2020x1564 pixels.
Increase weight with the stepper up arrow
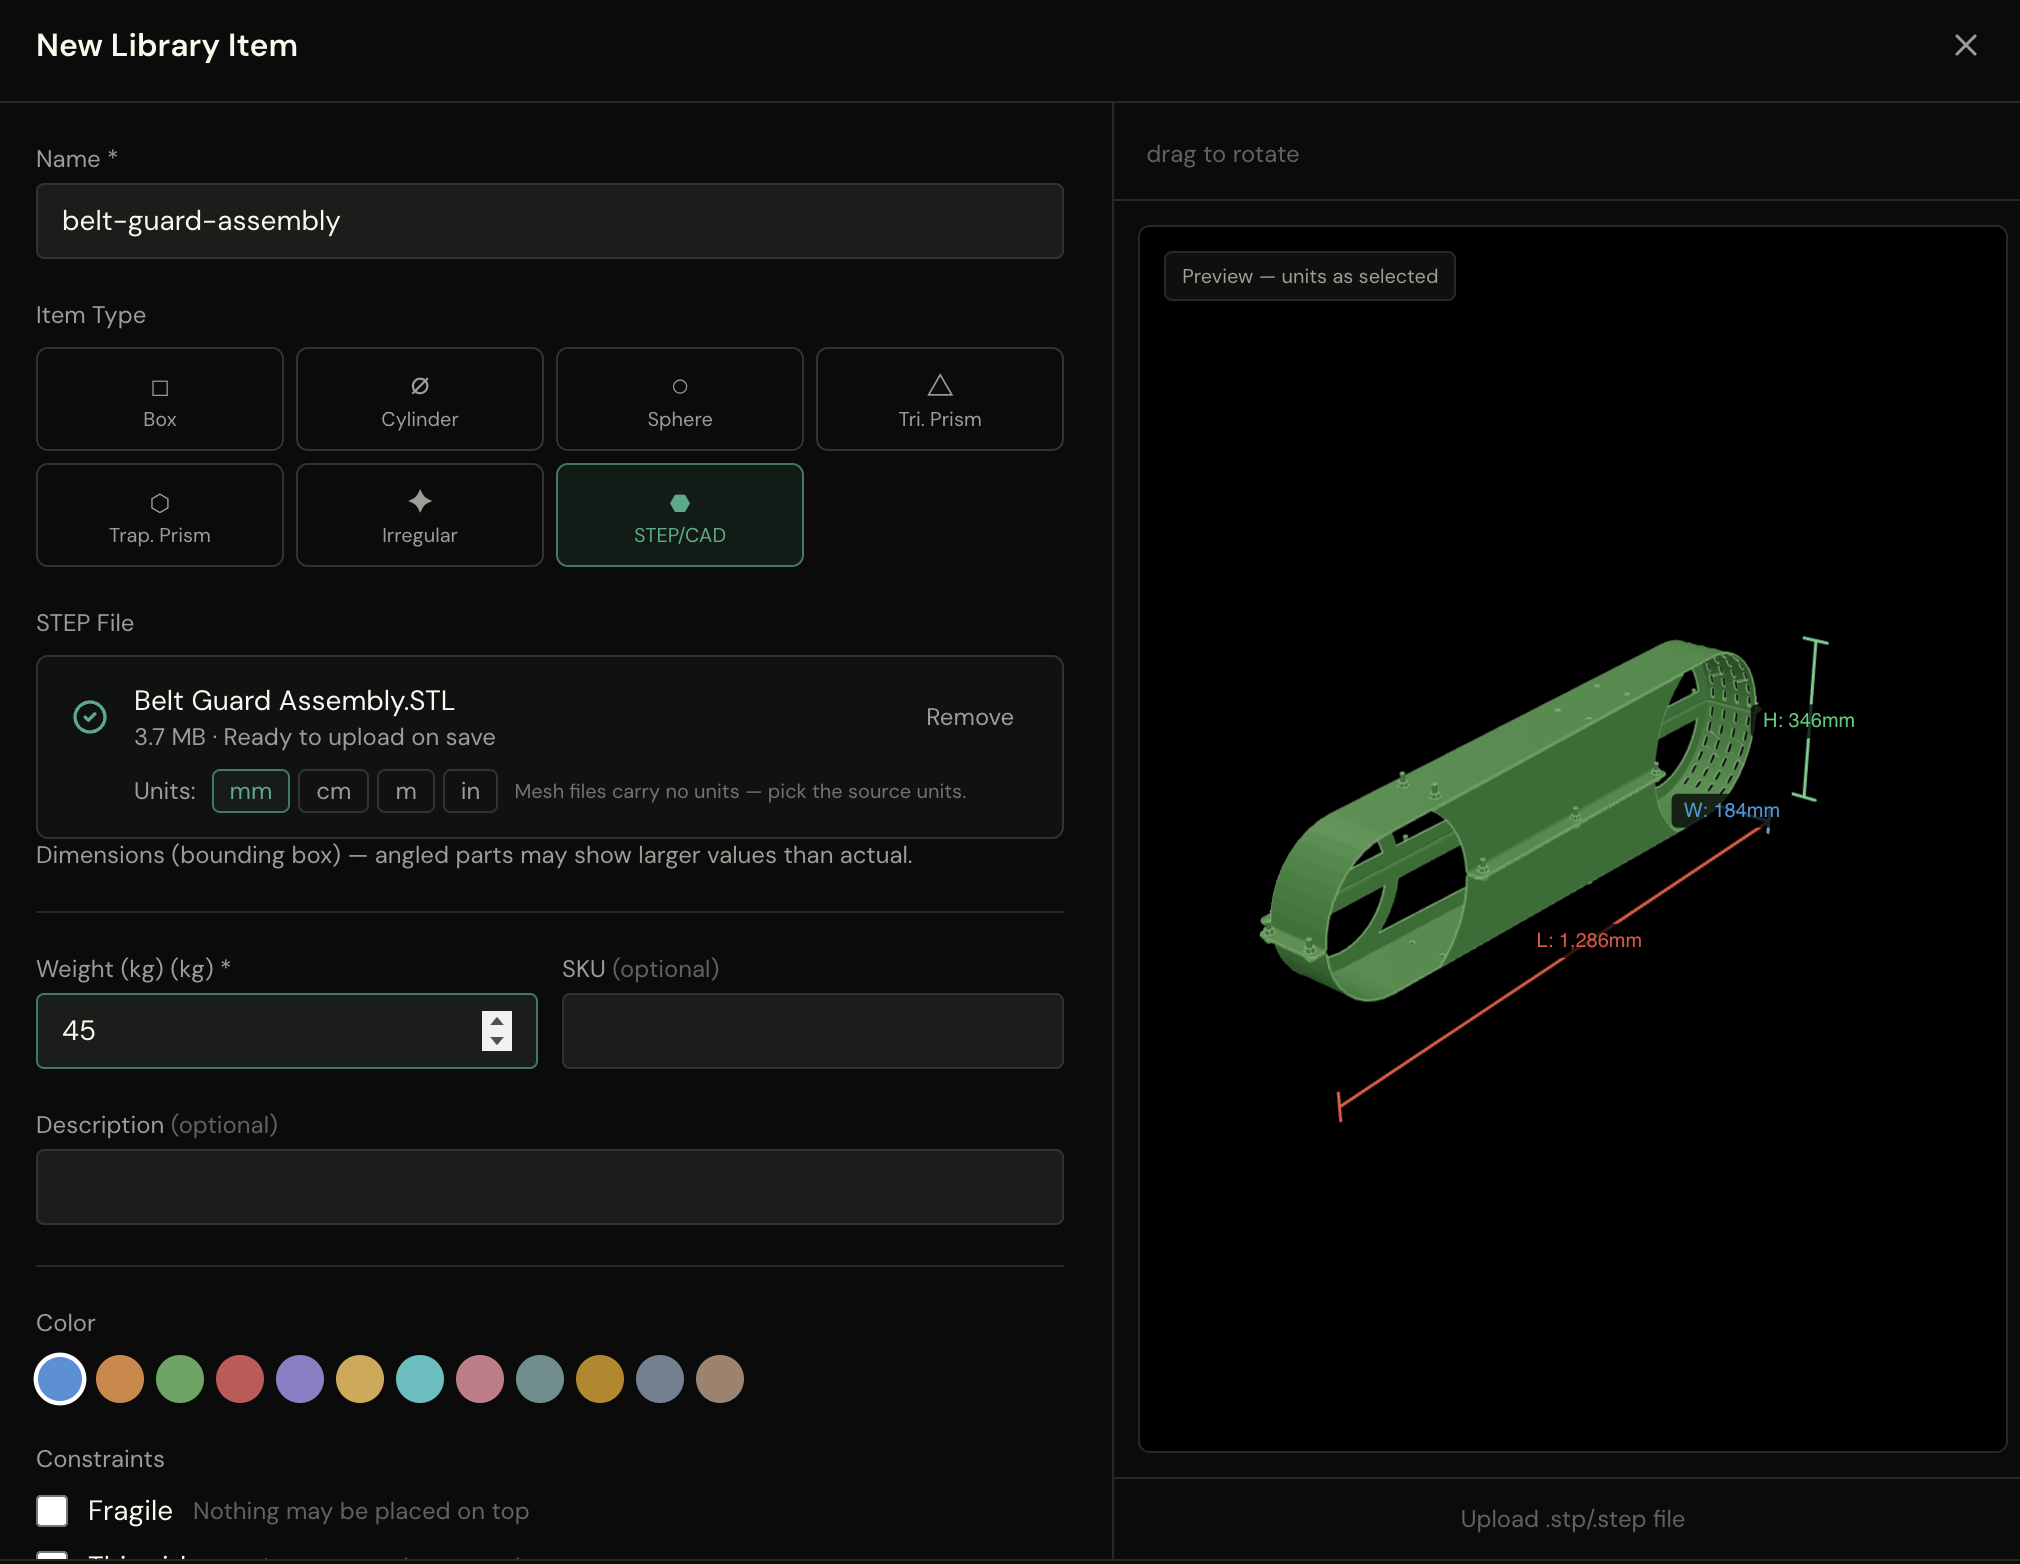pyautogui.click(x=497, y=1021)
